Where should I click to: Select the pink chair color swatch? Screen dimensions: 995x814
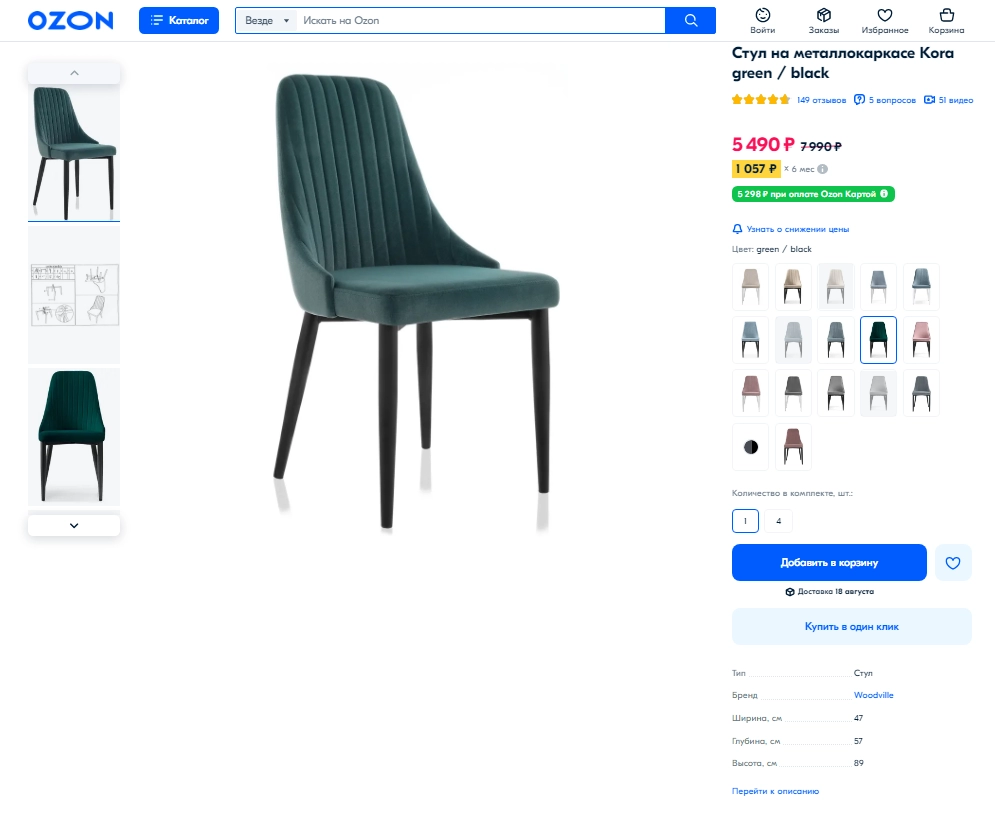point(921,340)
